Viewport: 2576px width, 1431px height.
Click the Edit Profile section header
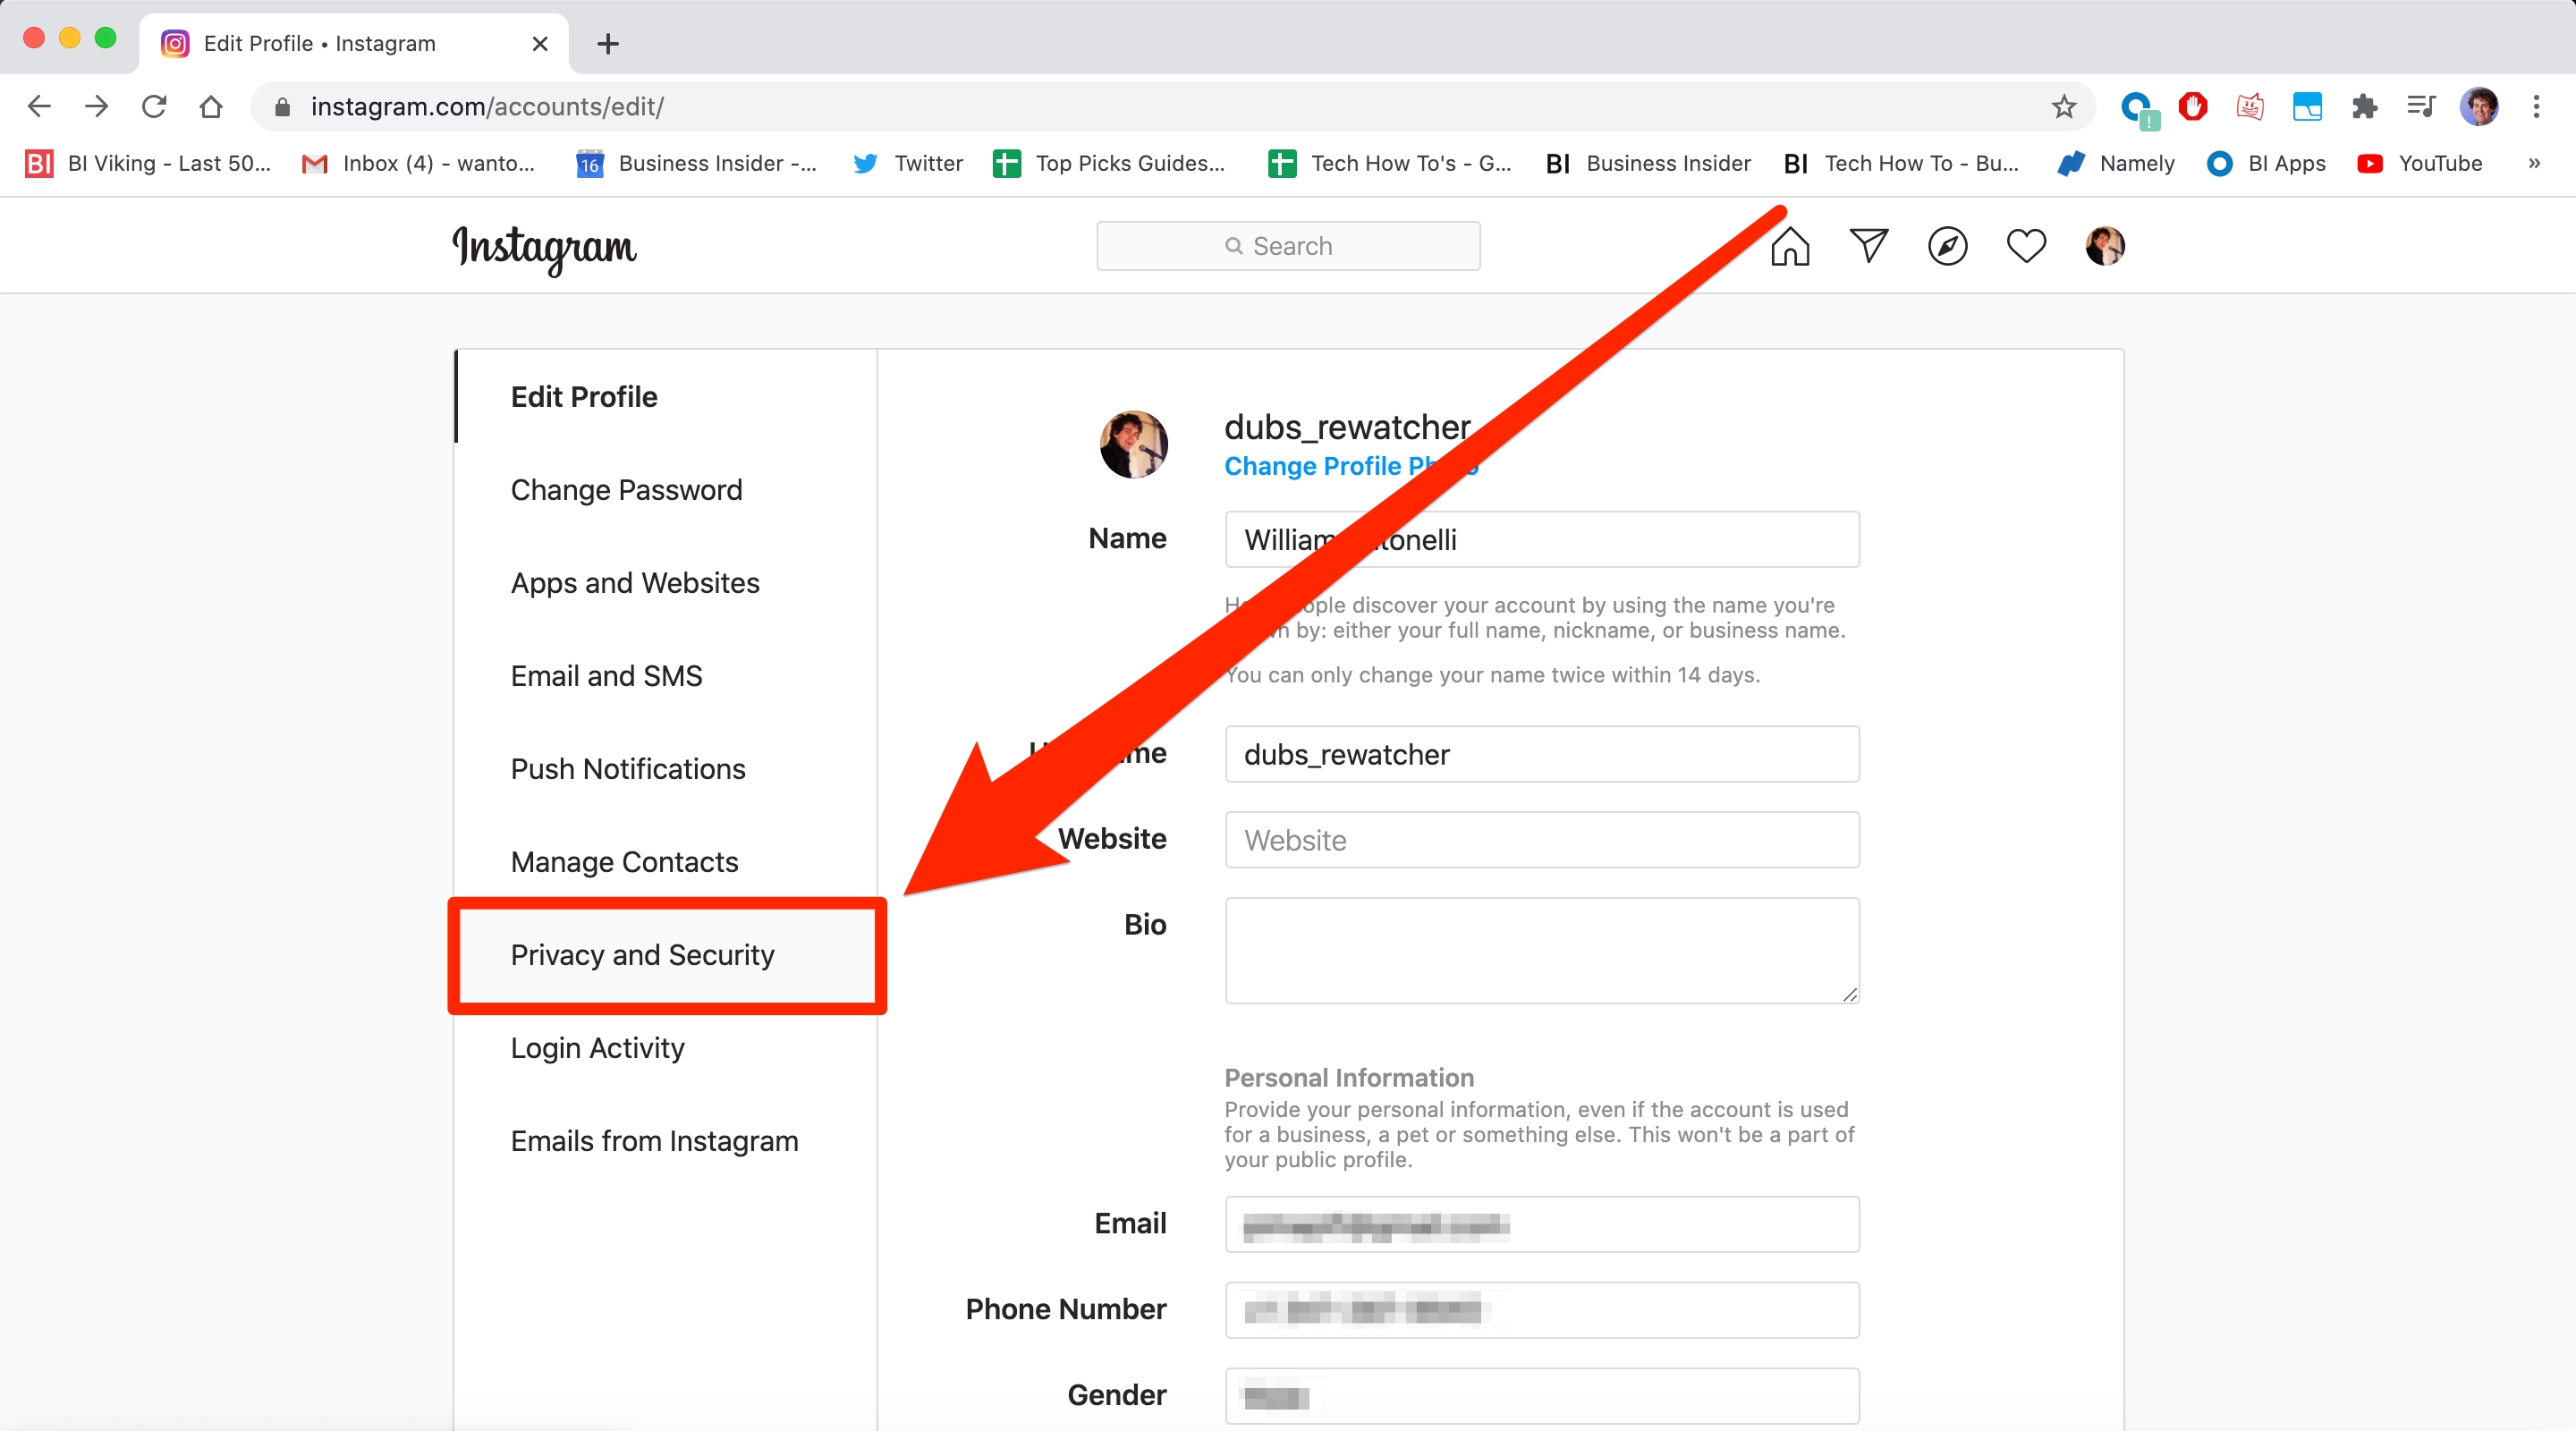pyautogui.click(x=583, y=394)
